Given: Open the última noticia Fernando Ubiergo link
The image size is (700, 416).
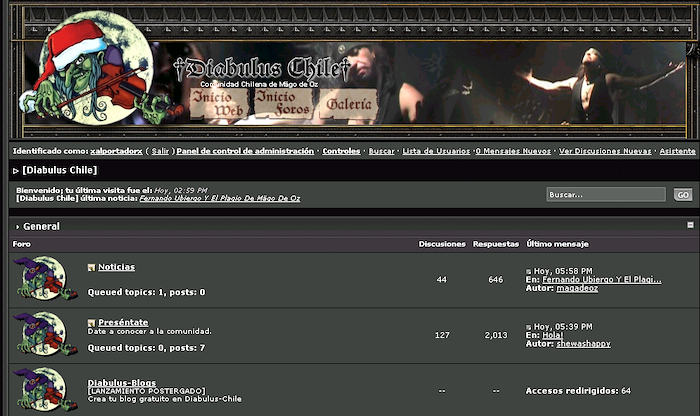Looking at the screenshot, I should tap(220, 198).
